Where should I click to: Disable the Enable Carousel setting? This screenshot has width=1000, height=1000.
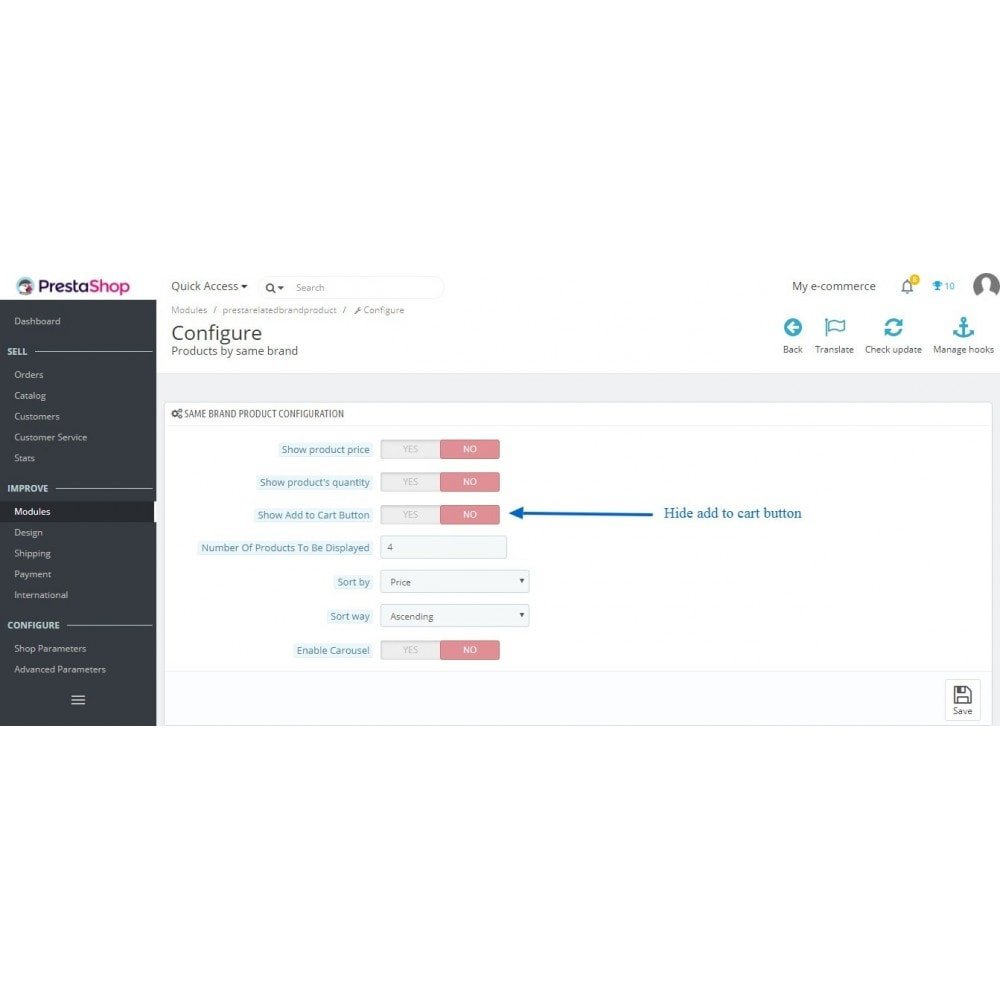tap(469, 649)
